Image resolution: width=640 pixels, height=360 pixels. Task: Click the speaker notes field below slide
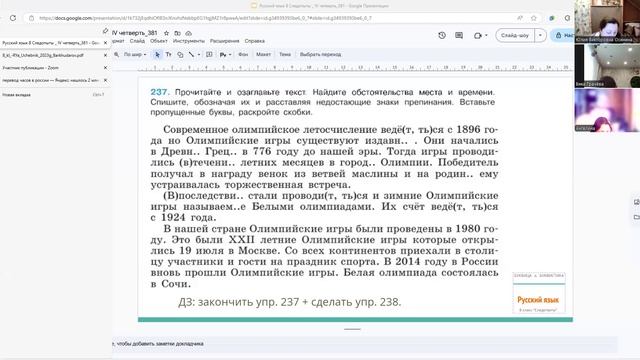364,344
